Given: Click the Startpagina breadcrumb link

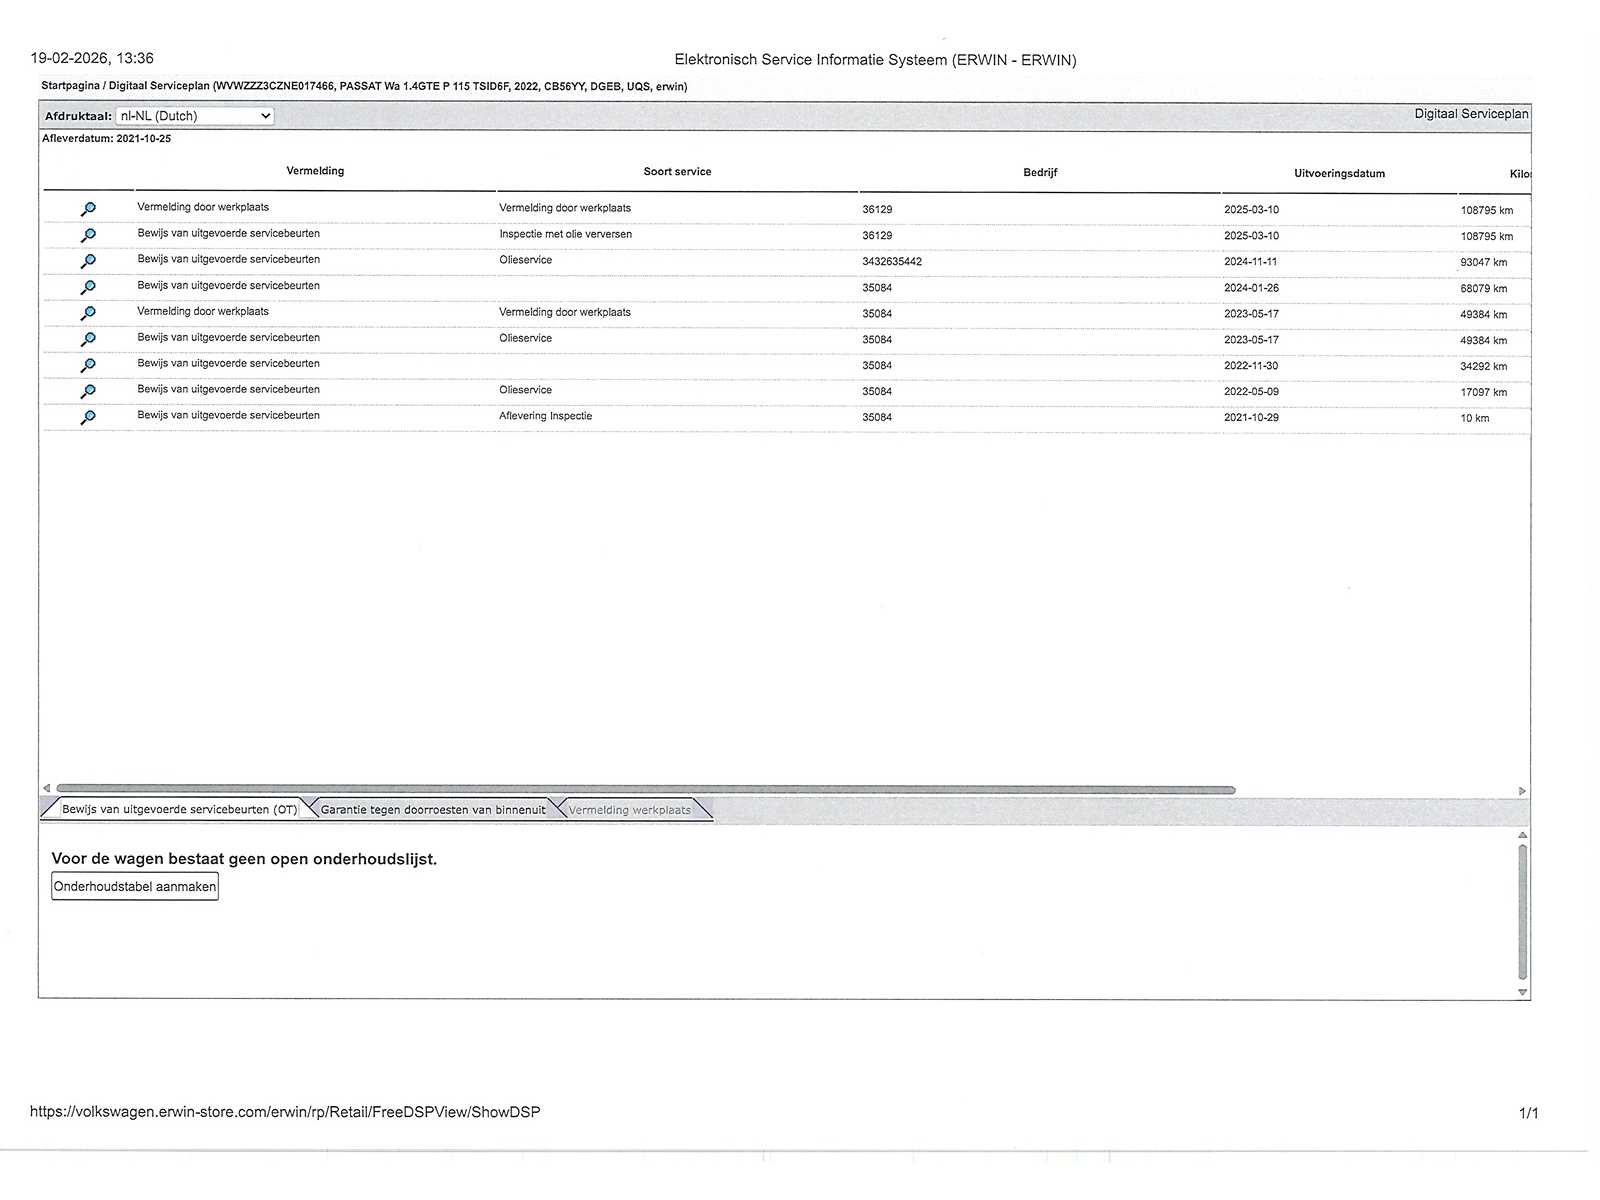Looking at the screenshot, I should 70,86.
